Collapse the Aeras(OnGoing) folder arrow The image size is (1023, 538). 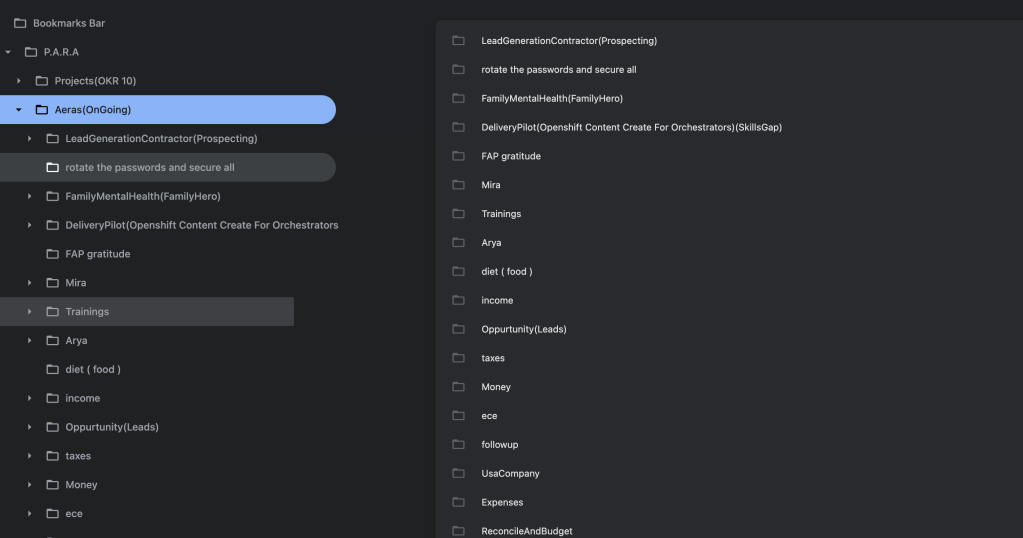pos(18,110)
